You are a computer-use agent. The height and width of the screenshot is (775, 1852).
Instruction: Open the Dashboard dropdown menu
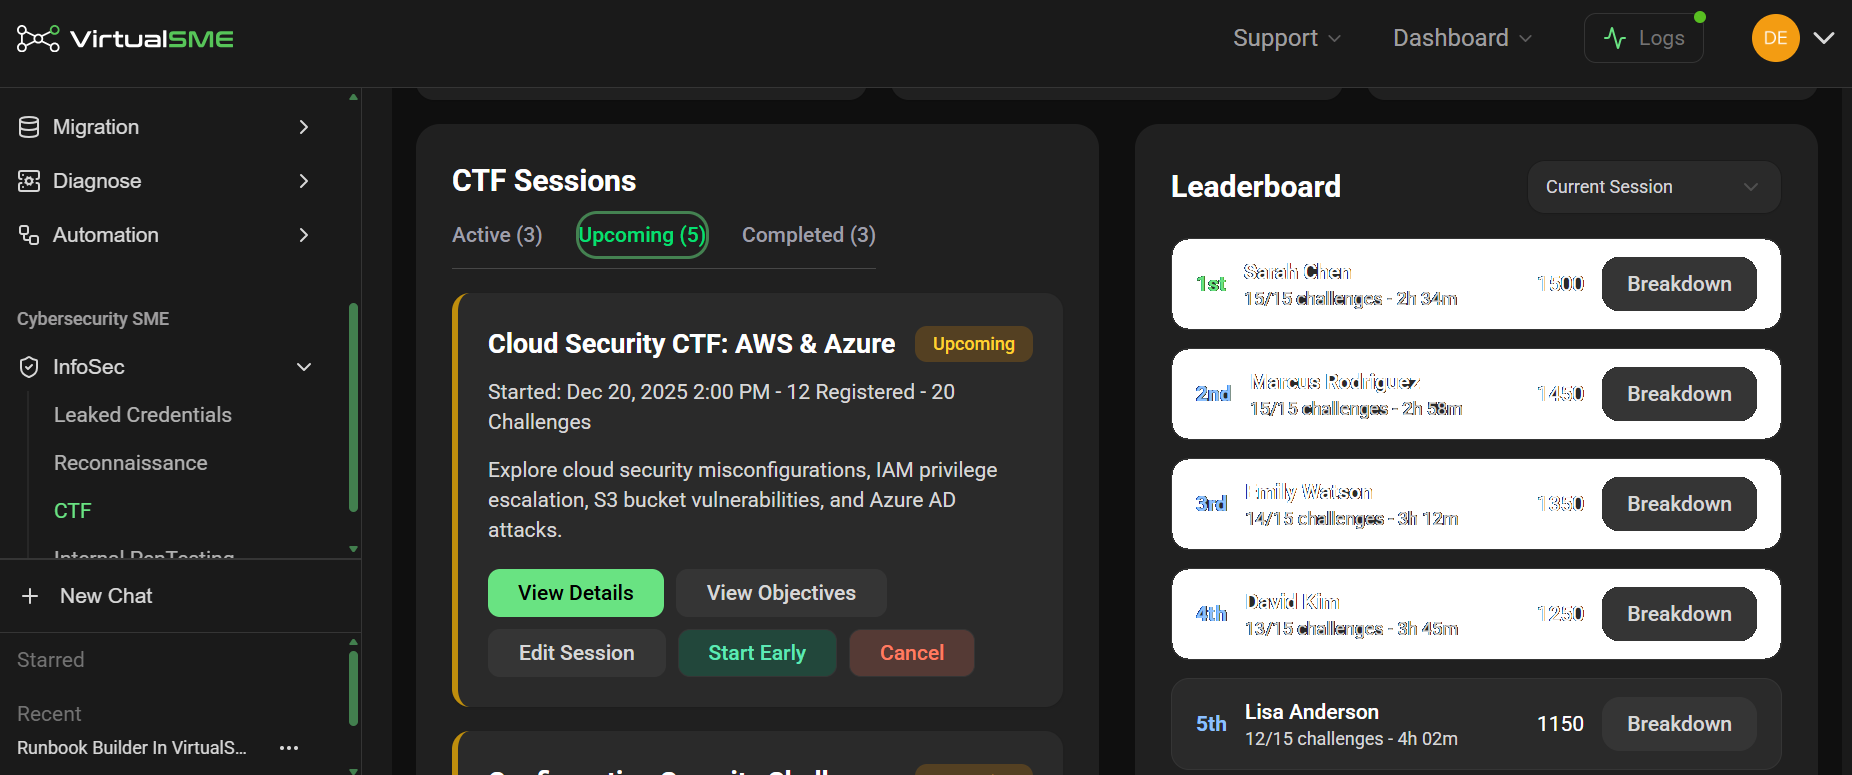[x=1462, y=38]
